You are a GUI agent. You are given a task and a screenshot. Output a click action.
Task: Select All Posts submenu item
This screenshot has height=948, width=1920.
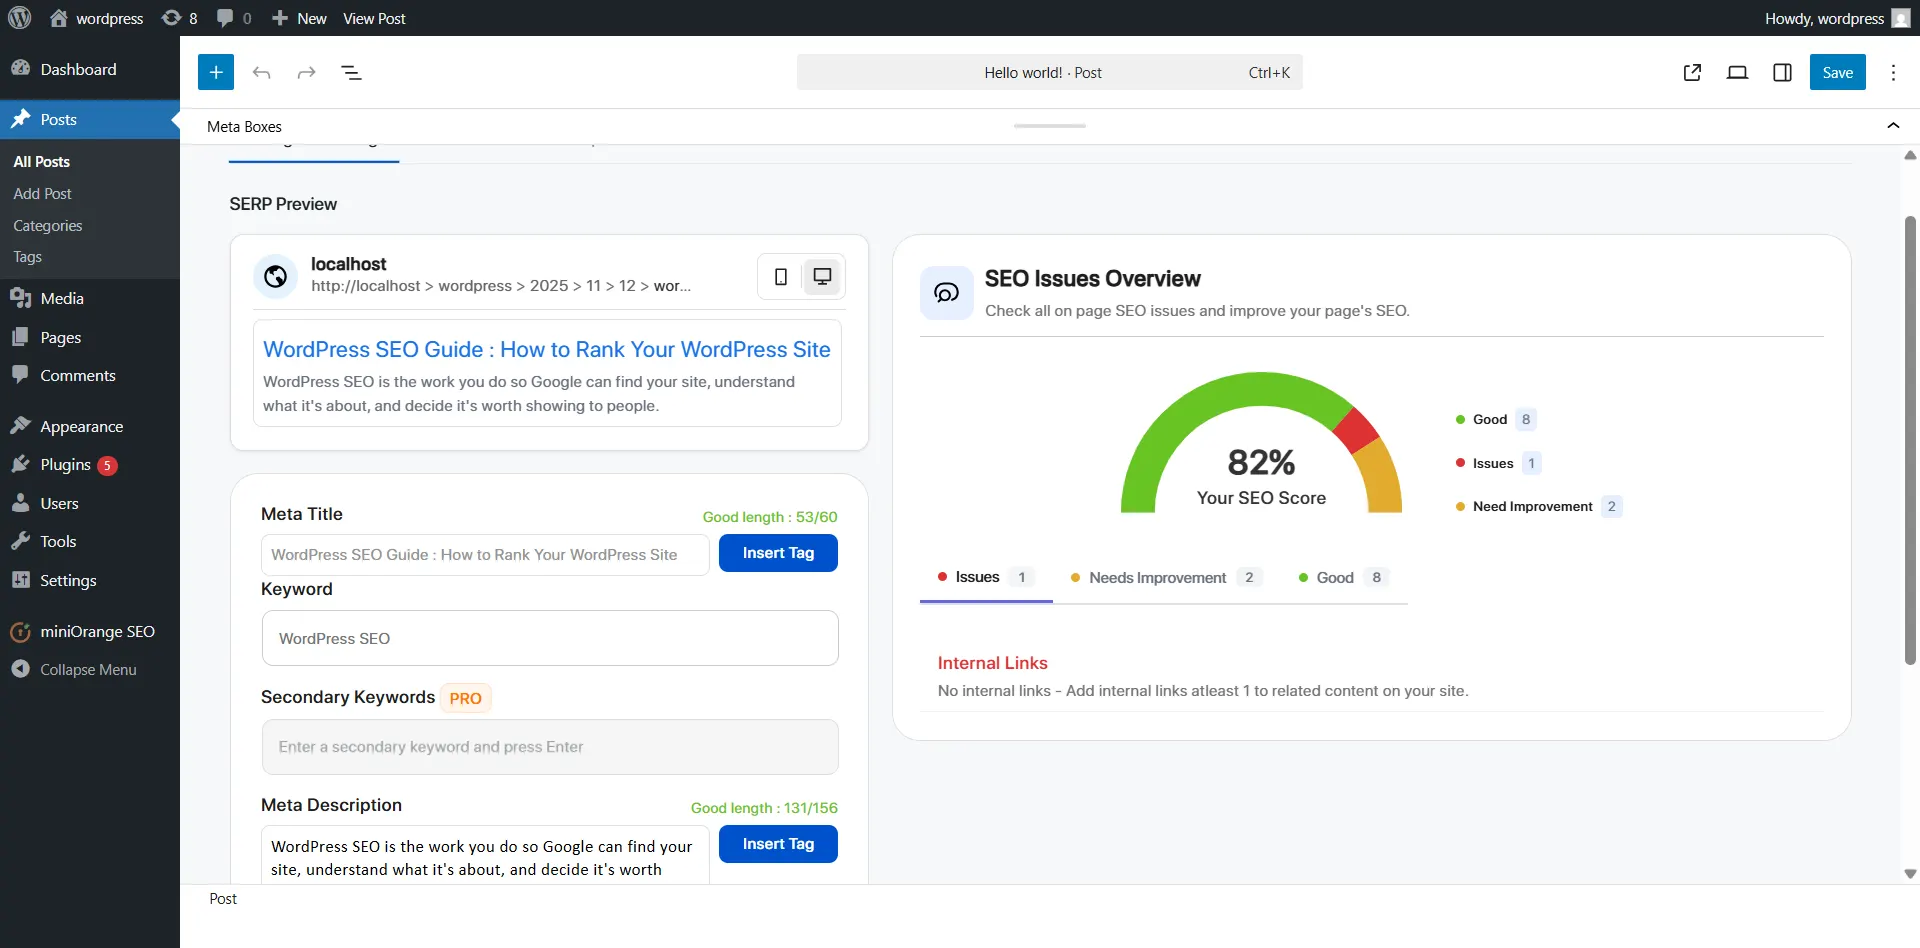[41, 161]
